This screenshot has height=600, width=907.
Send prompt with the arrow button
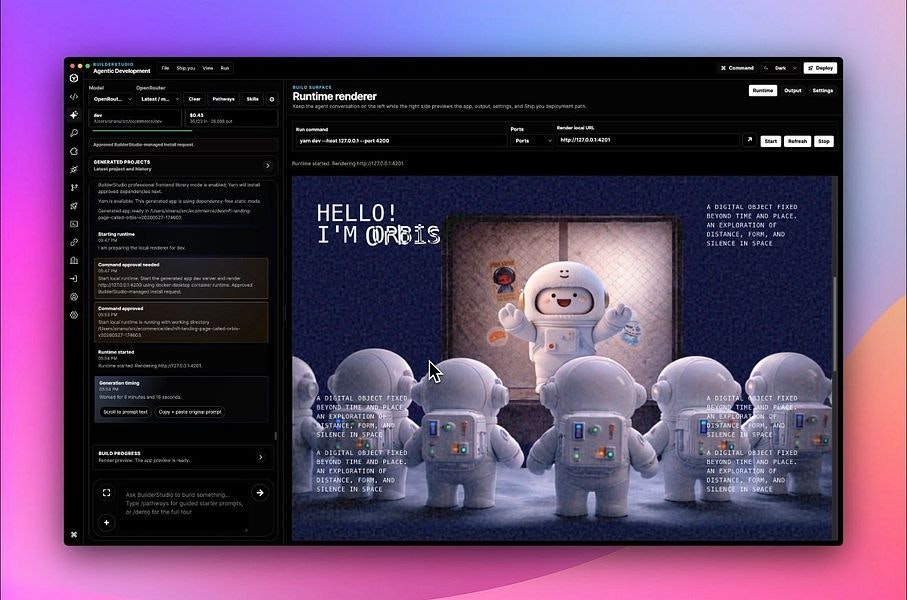pos(260,492)
